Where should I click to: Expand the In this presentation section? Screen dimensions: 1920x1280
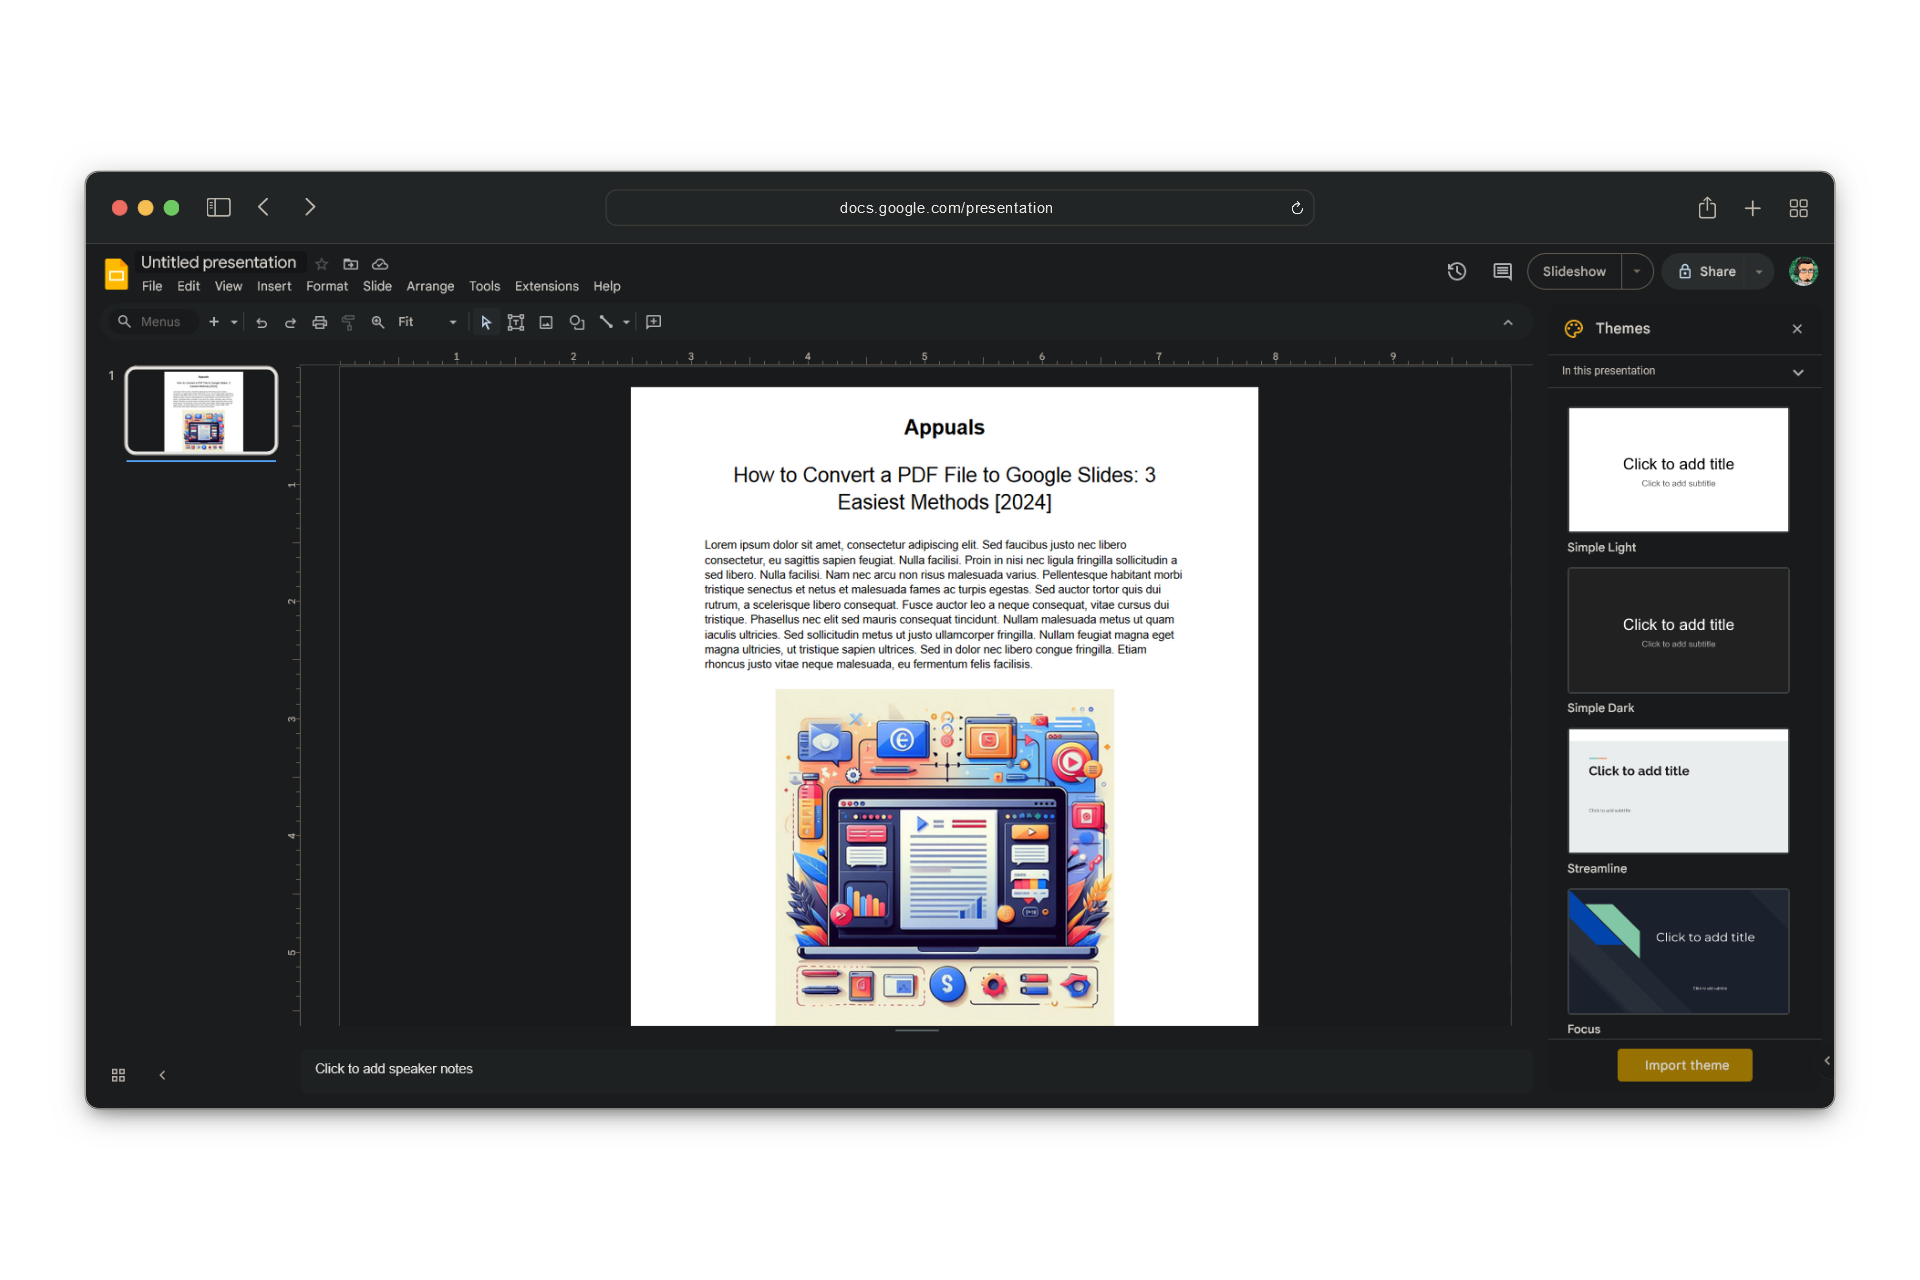pos(1797,372)
